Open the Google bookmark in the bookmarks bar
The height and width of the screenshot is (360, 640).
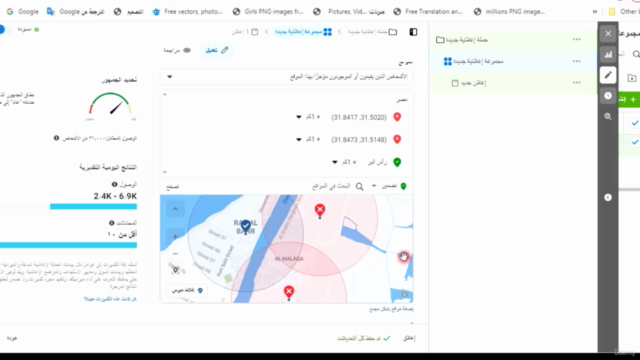click(x=22, y=11)
